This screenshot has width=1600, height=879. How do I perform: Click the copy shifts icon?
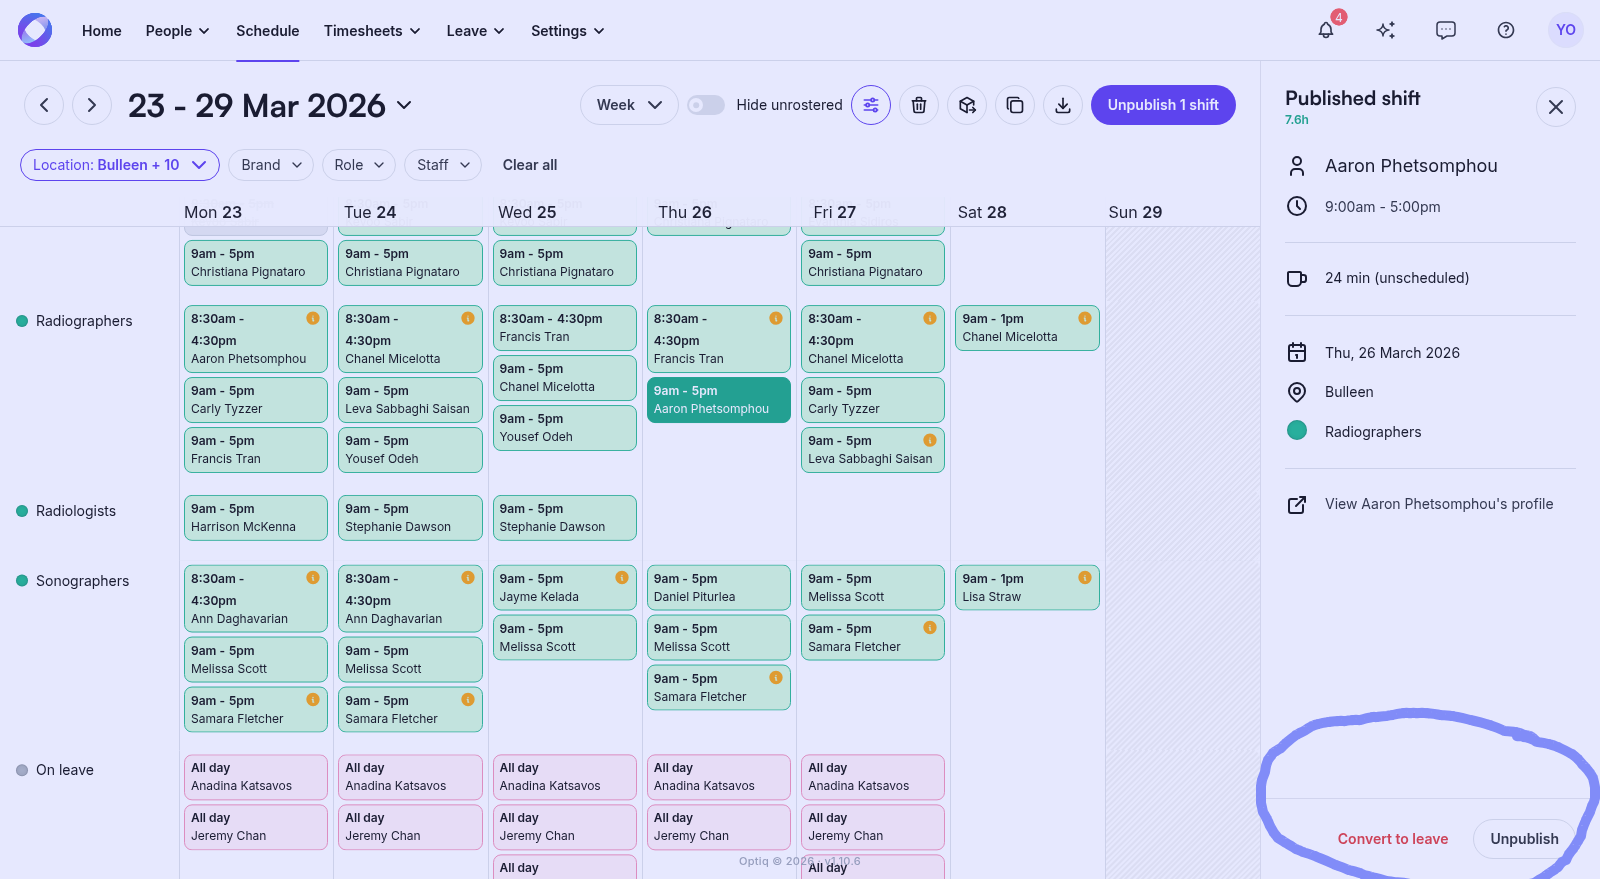click(x=1015, y=105)
